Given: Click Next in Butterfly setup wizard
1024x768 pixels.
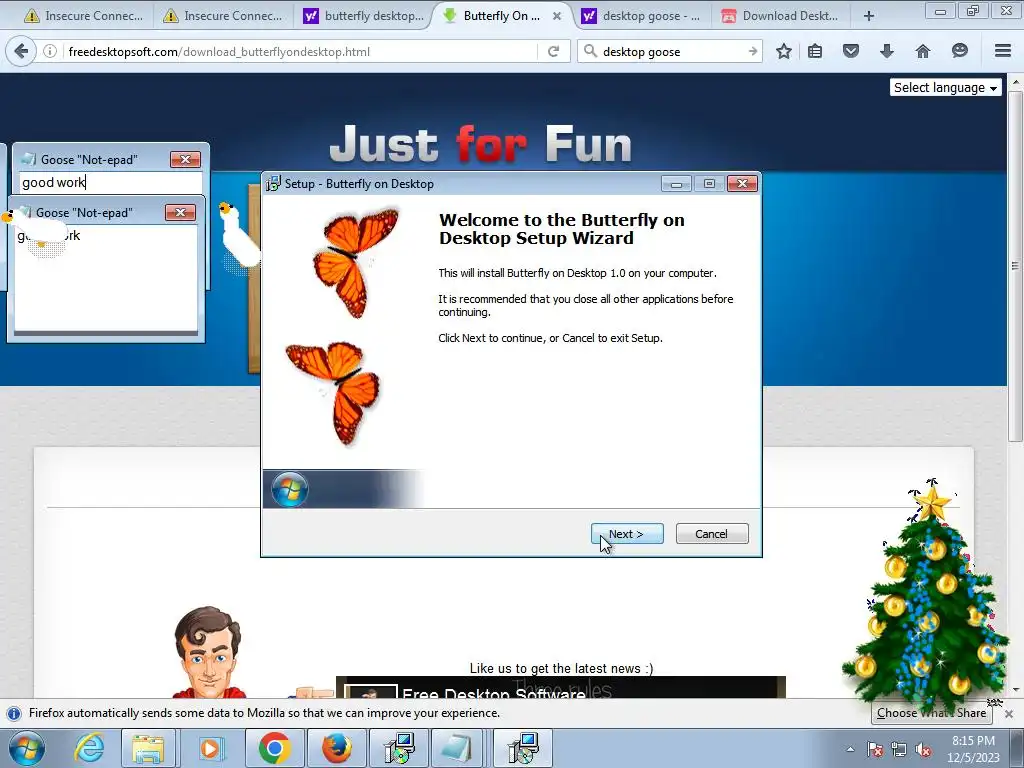Looking at the screenshot, I should coord(627,534).
